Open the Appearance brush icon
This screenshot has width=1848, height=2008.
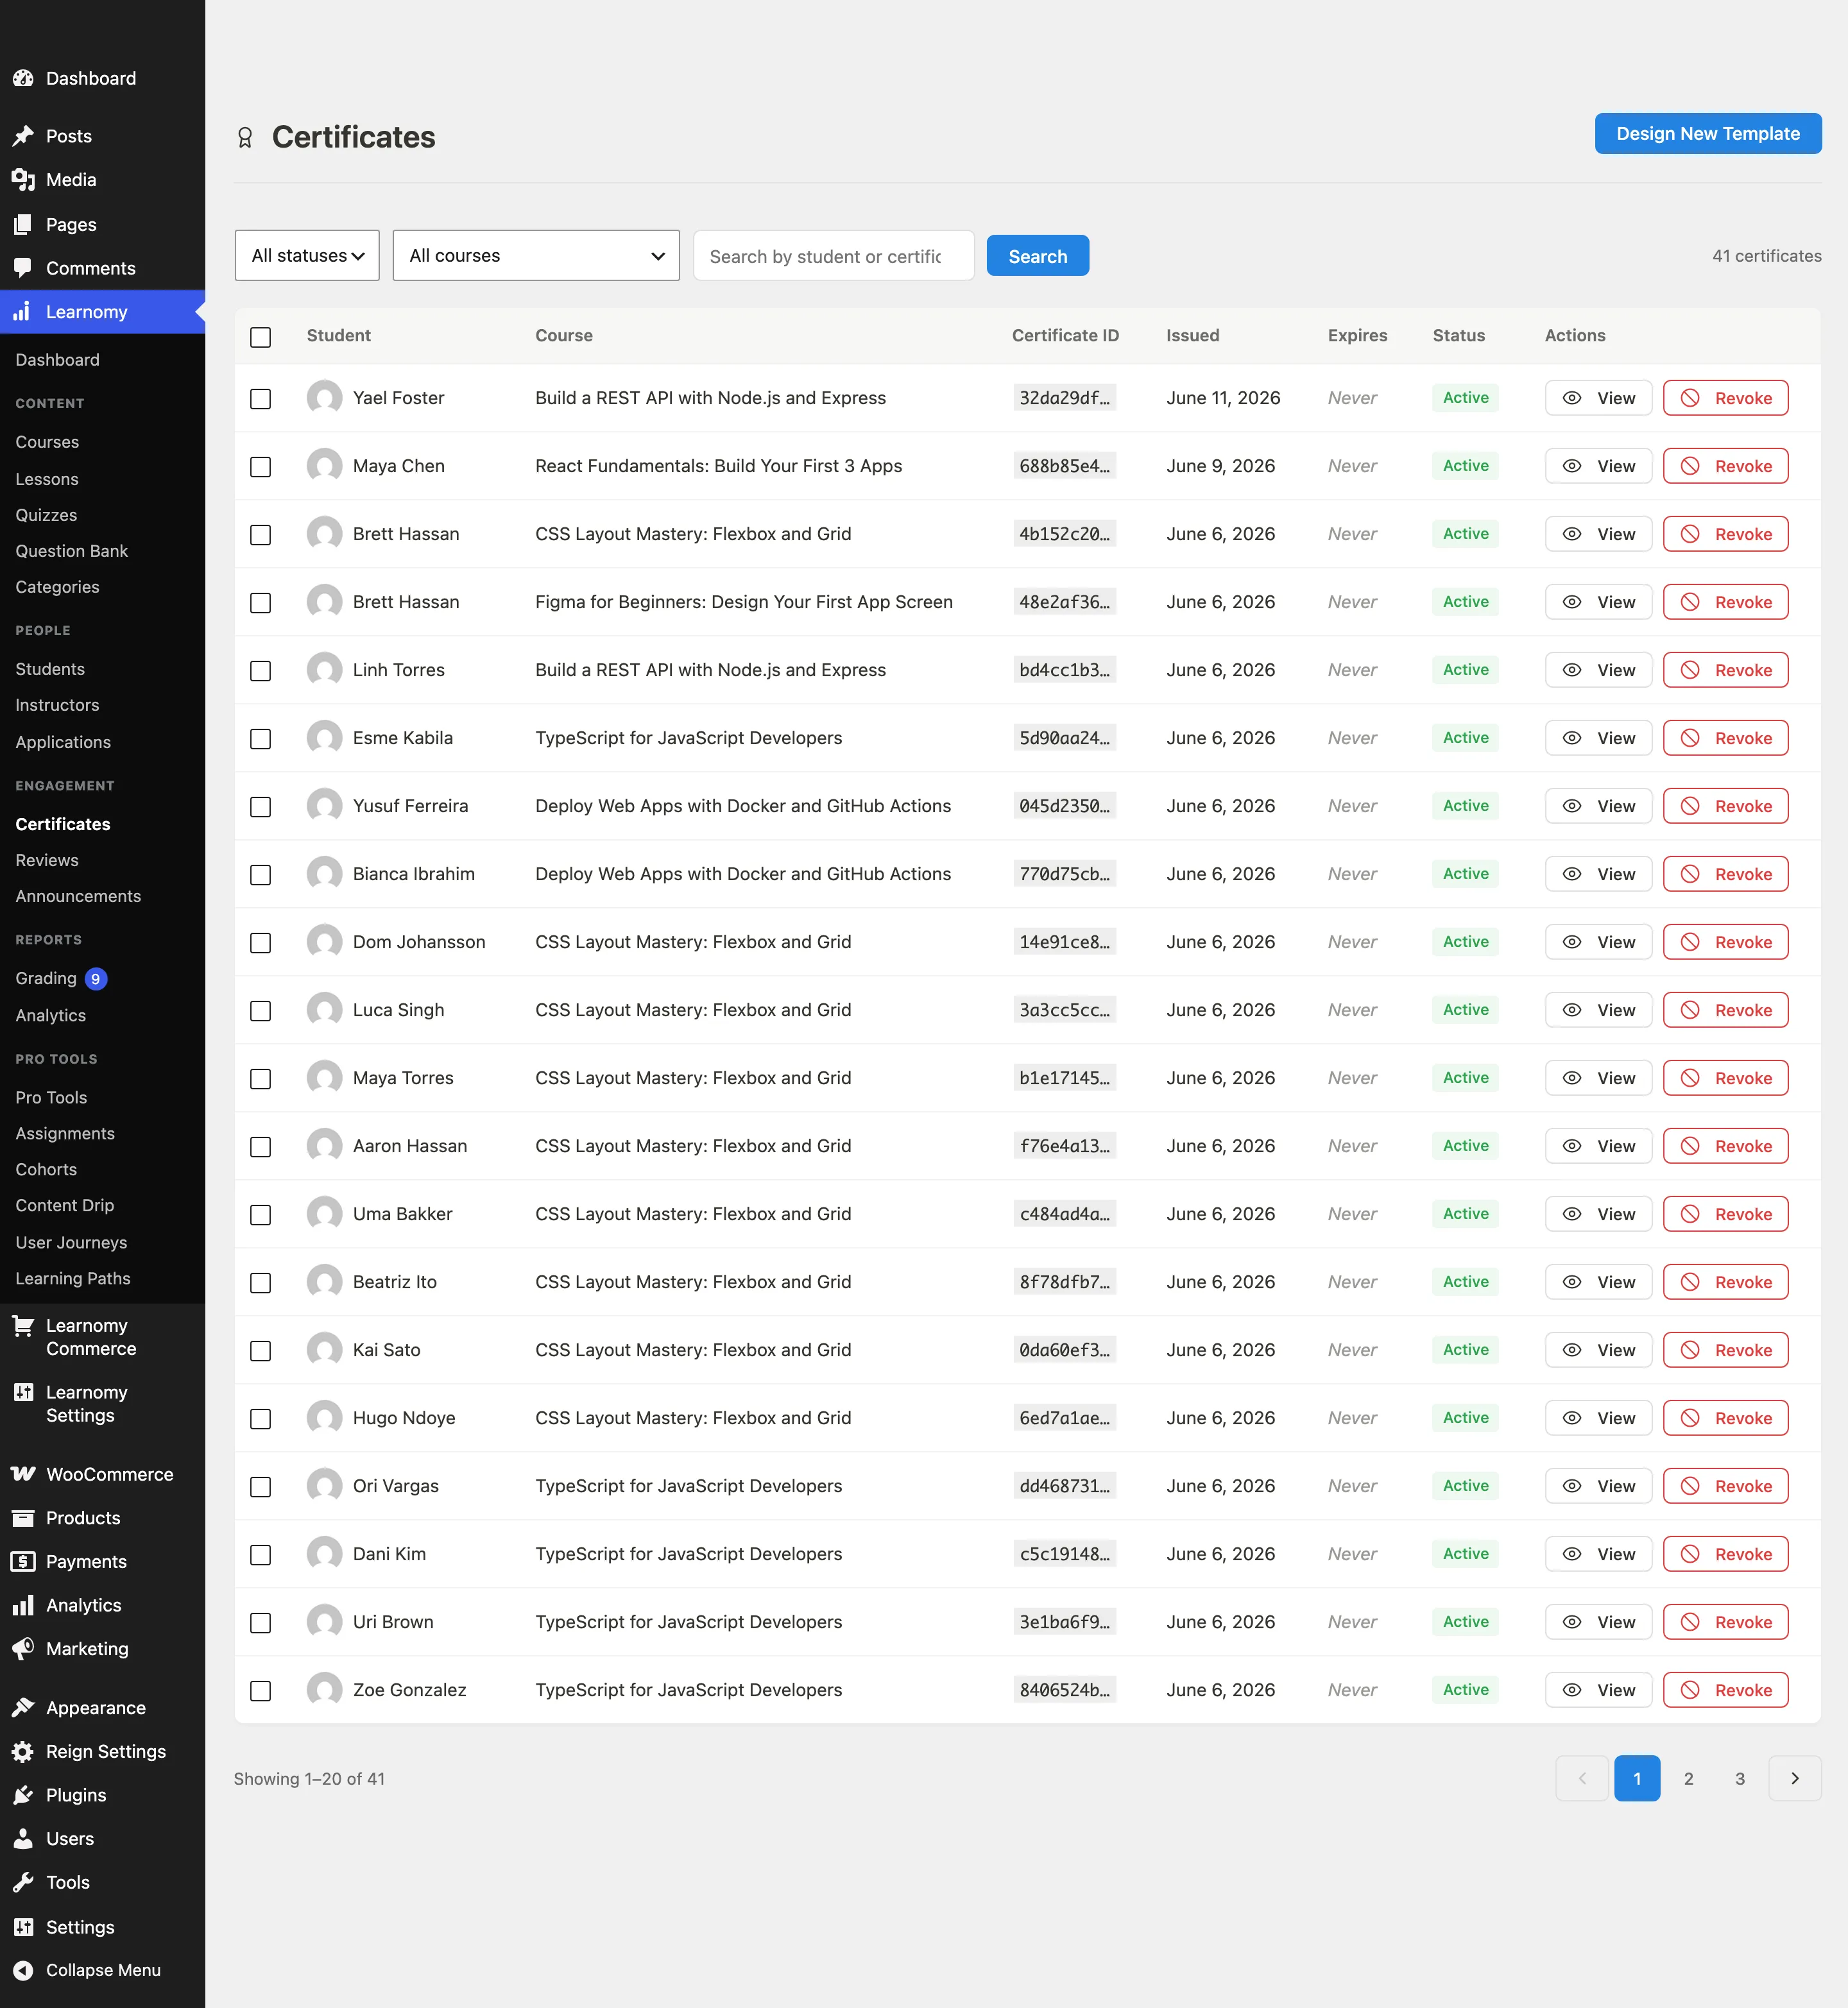pyautogui.click(x=23, y=1708)
